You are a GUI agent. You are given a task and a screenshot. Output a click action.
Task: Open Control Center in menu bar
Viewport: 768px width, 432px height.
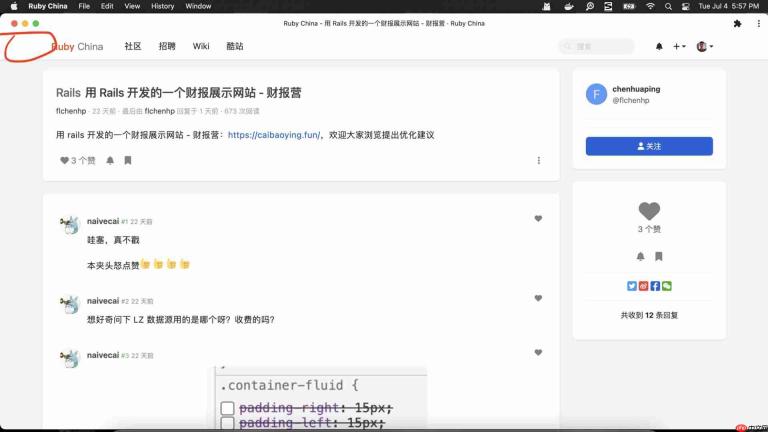[686, 6]
